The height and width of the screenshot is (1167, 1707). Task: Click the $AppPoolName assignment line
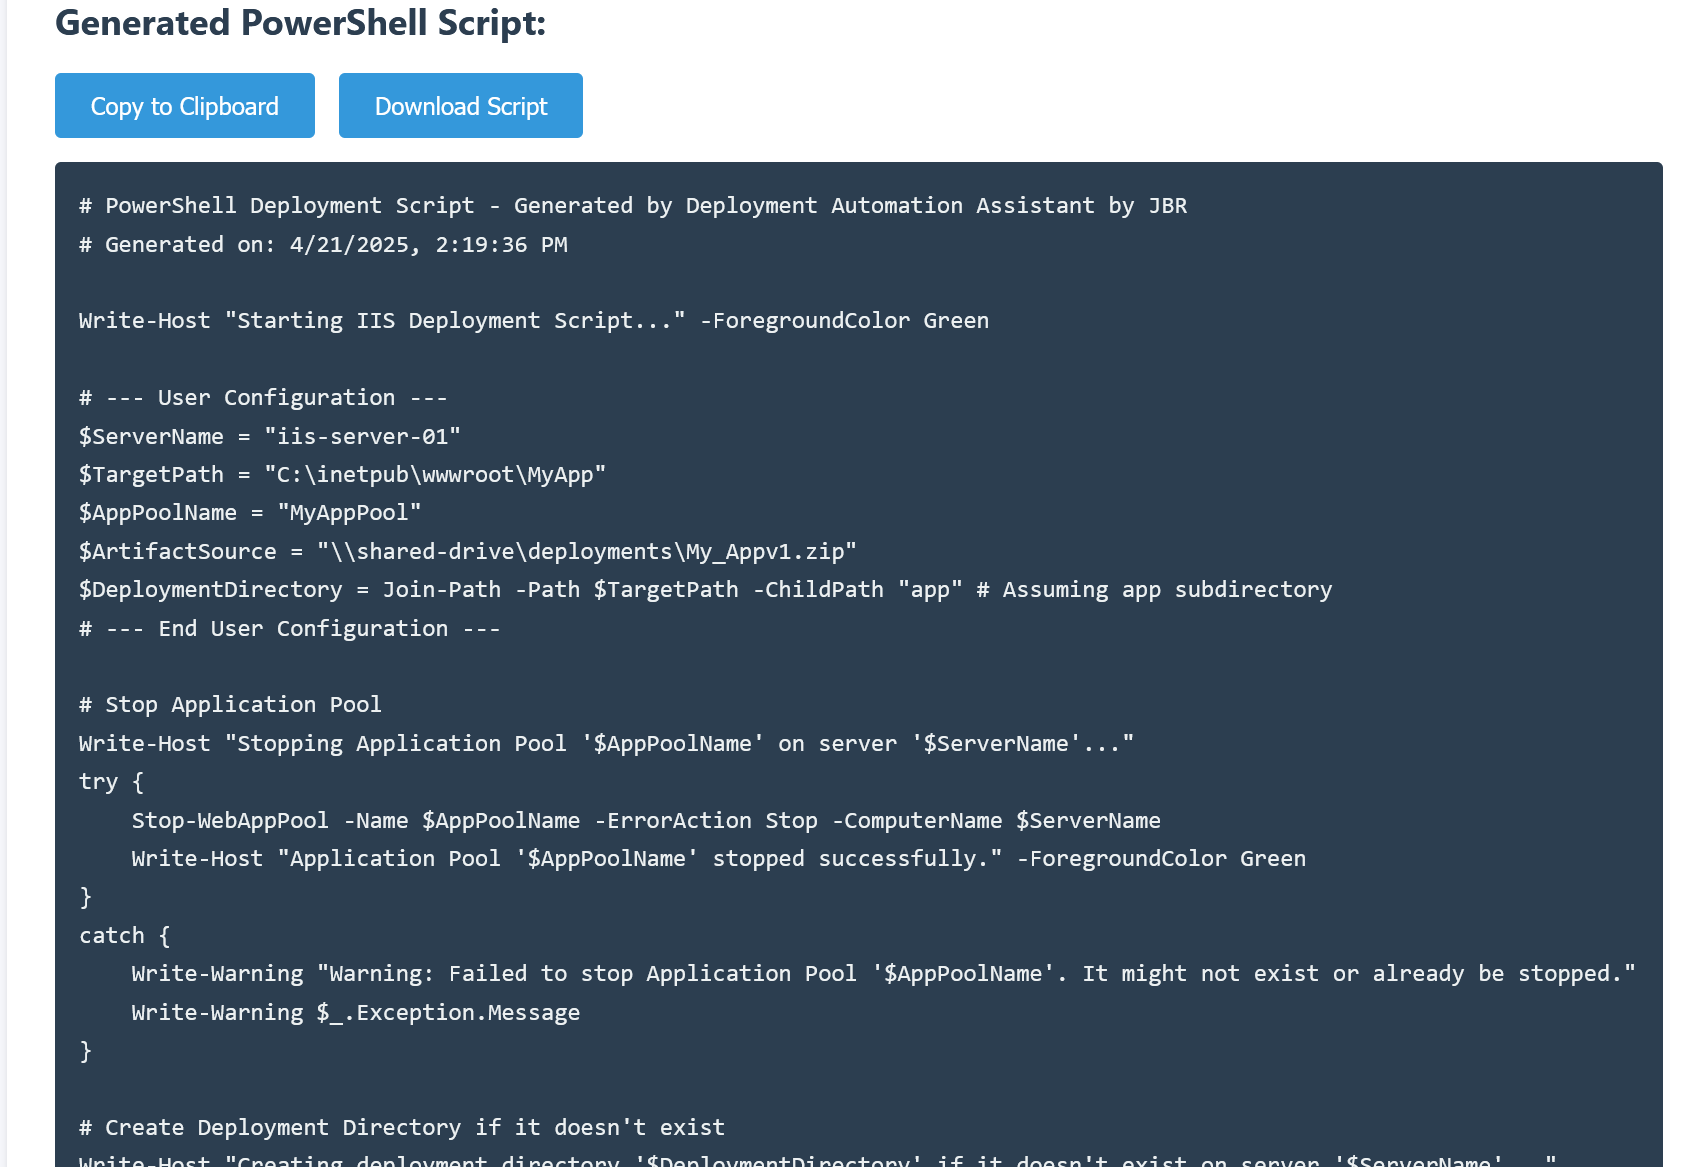249,512
